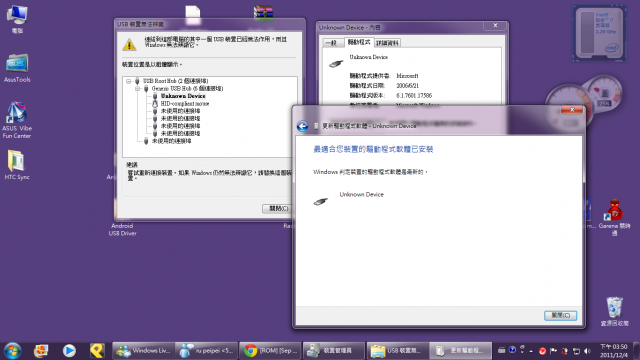640x360 pixels.
Task: Click the blue heading in the driver update wizard
Action: pos(373,149)
